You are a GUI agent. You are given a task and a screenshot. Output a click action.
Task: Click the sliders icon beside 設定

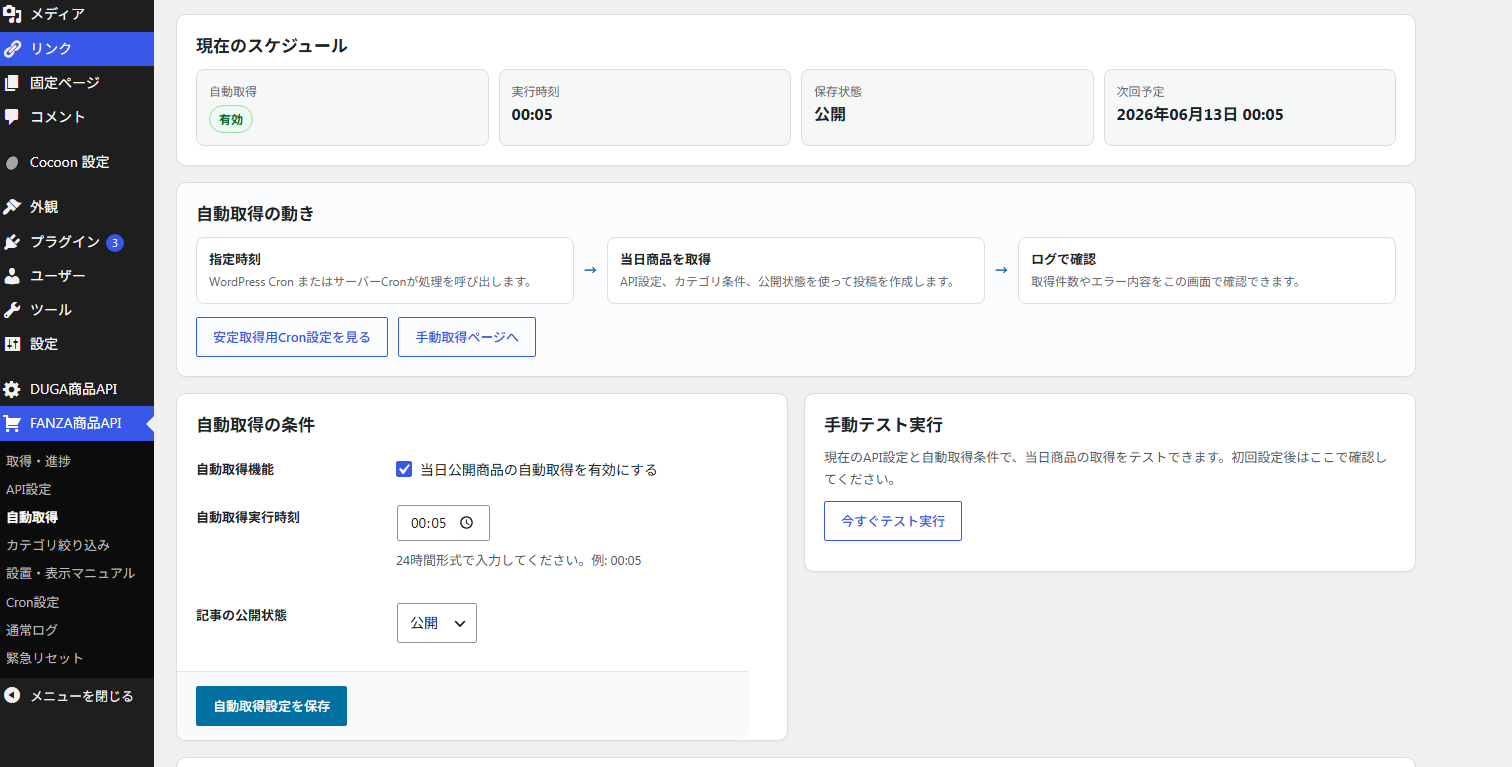point(12,344)
